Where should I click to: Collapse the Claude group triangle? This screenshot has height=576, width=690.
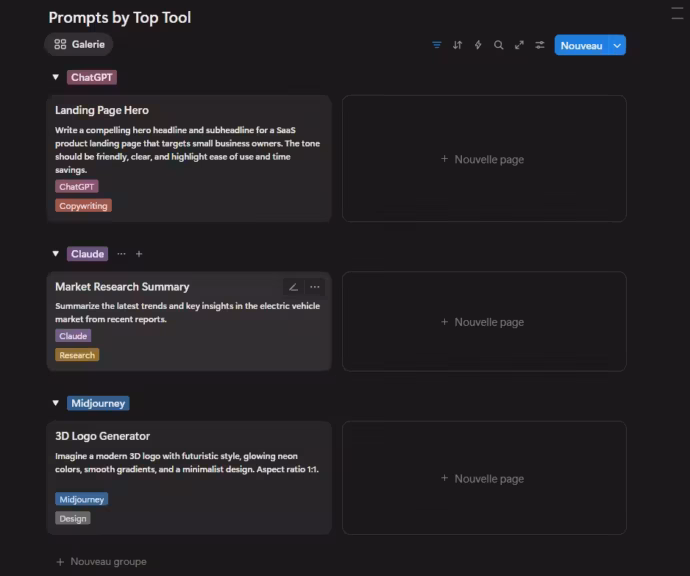55,254
